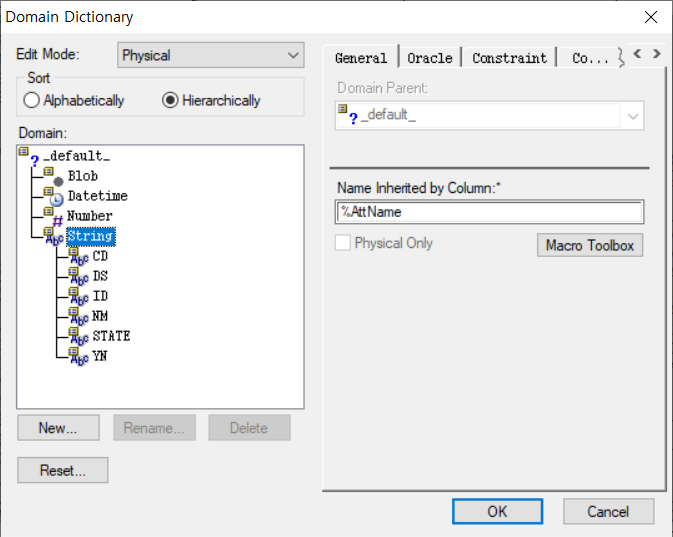Click the Rename... button
The height and width of the screenshot is (537, 673).
point(155,428)
